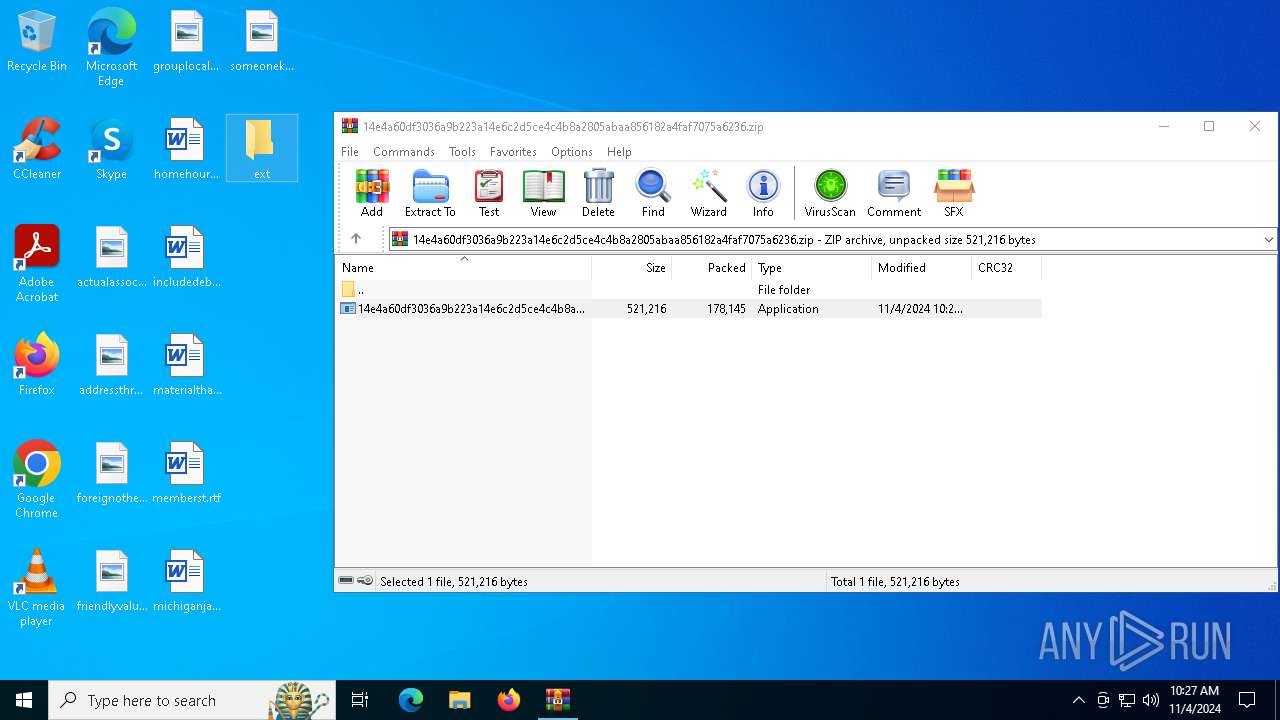Sort by Modified column header
1280x720 pixels.
pyautogui.click(x=921, y=268)
